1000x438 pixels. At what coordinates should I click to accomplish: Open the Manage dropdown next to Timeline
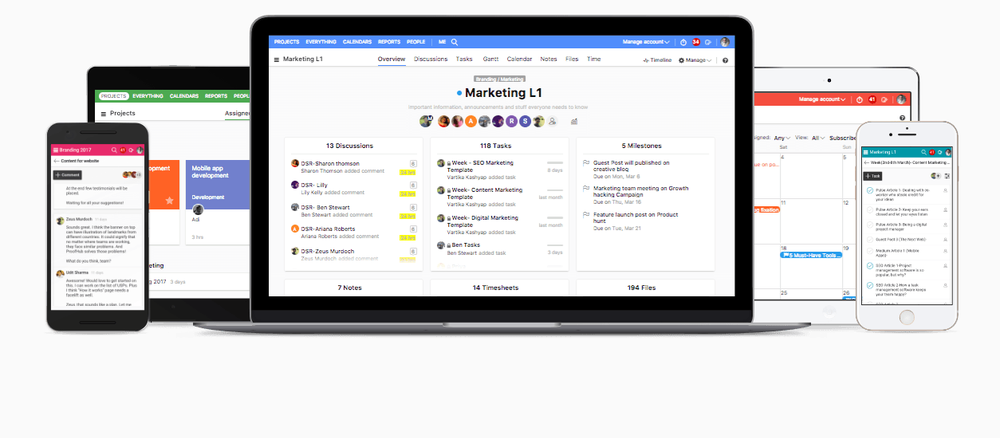pos(695,61)
